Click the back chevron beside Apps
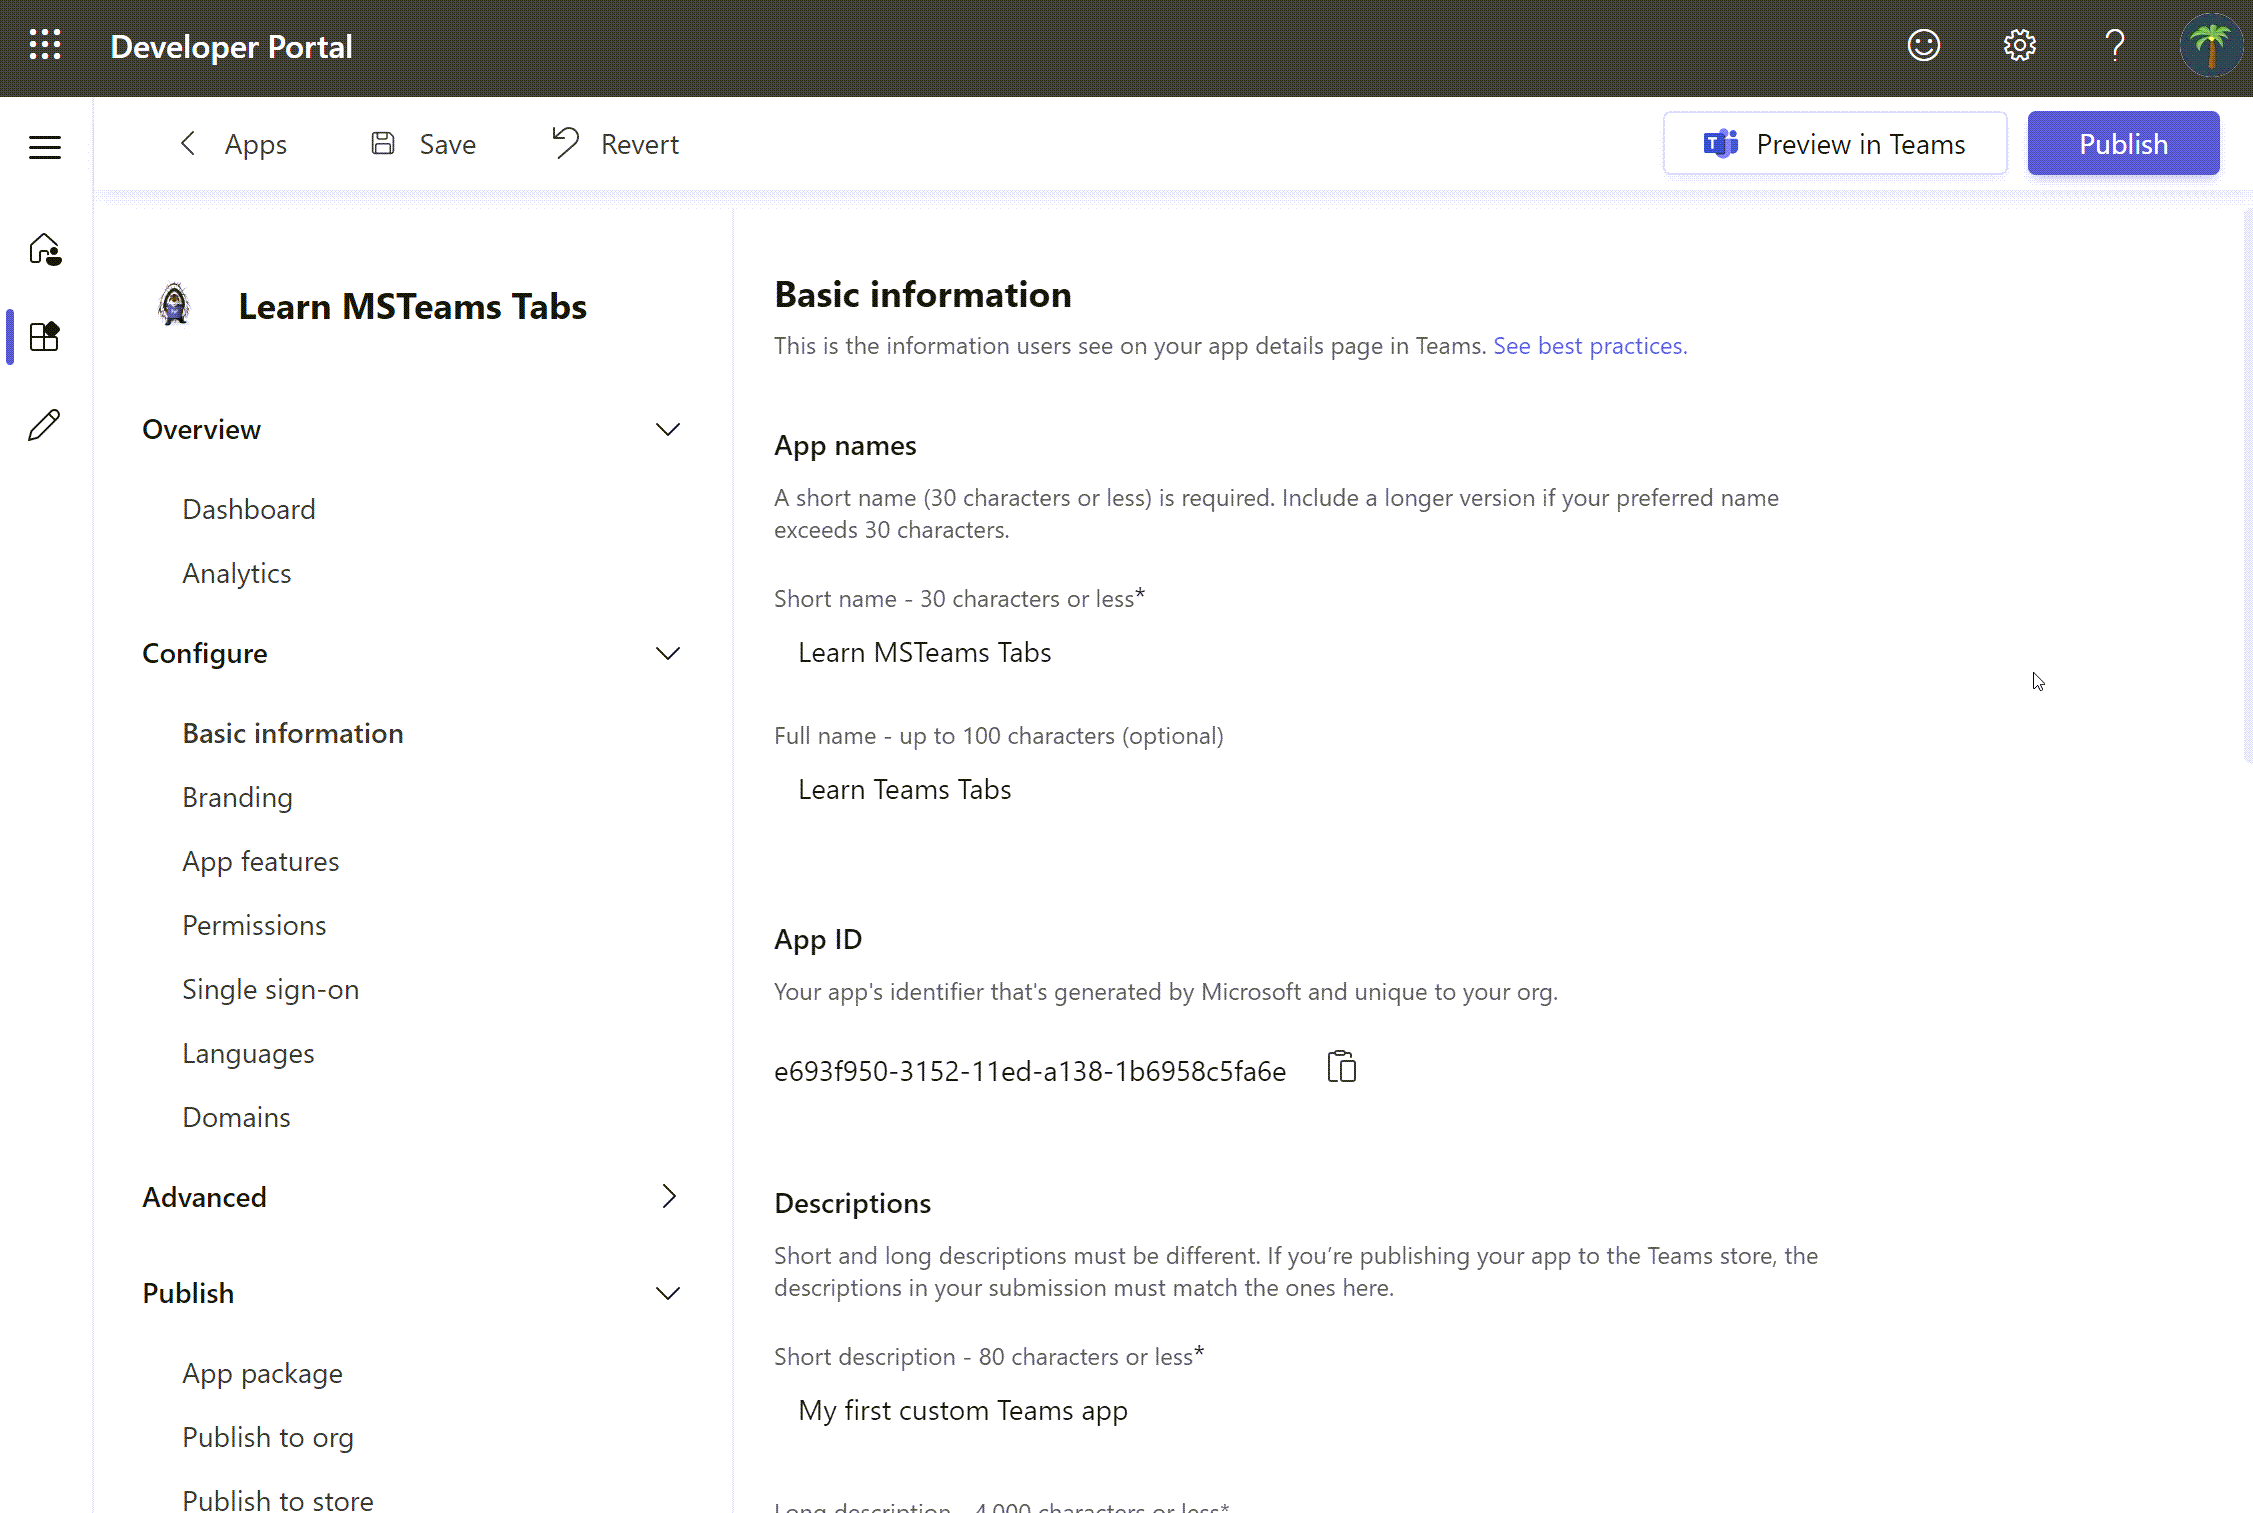 click(x=187, y=143)
